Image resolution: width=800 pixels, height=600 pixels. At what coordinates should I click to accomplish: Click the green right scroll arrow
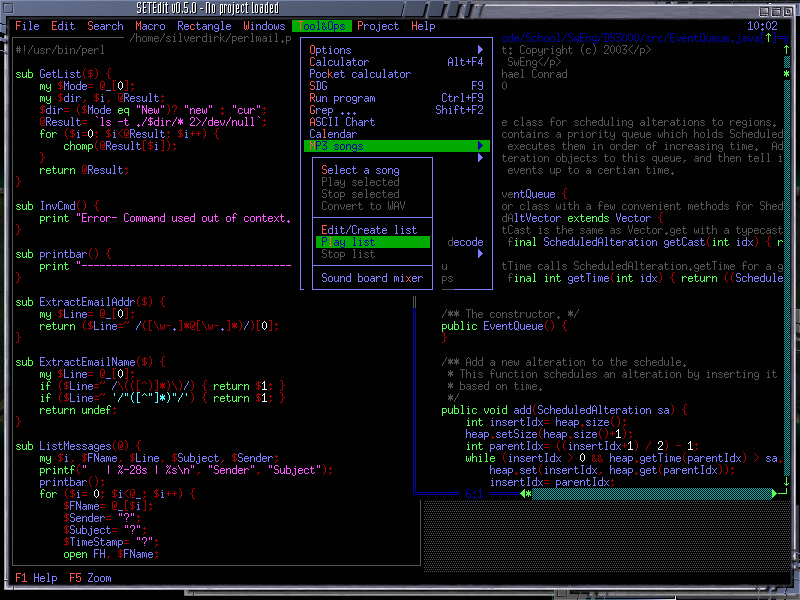point(772,493)
